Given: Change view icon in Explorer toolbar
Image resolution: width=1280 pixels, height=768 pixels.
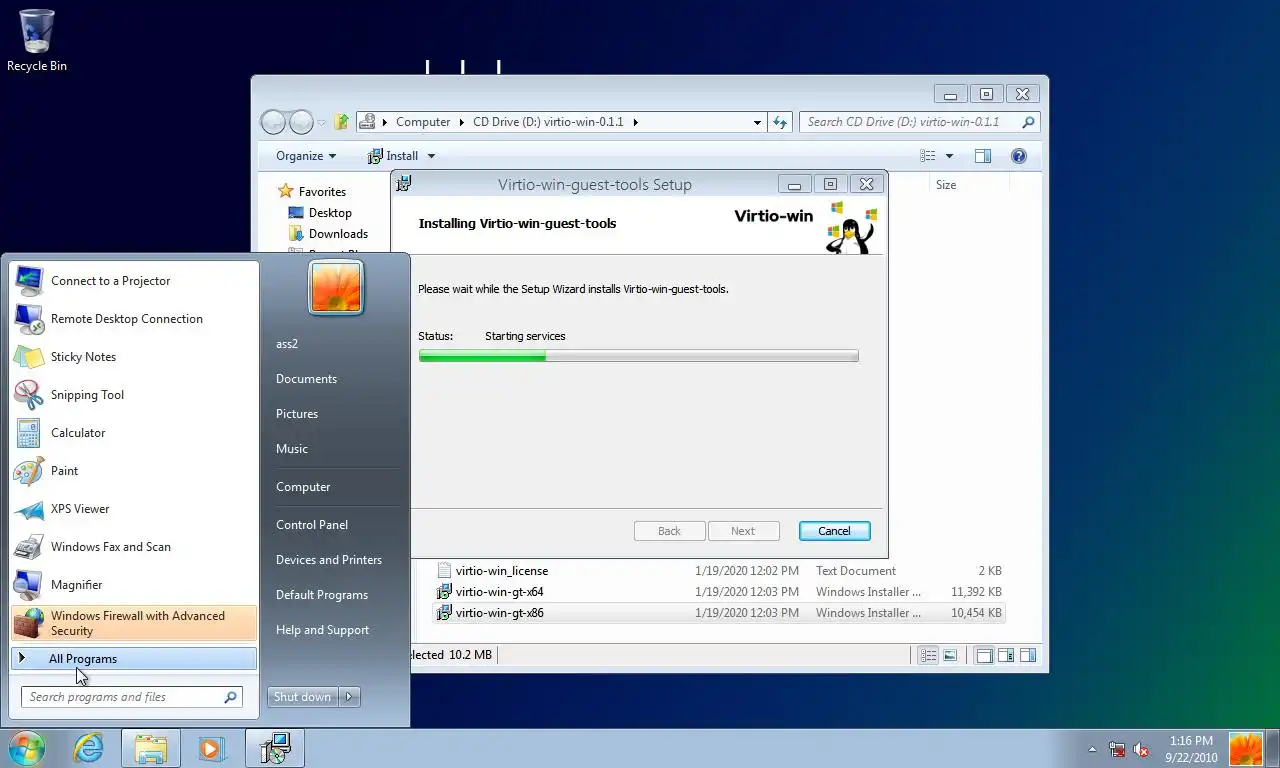Looking at the screenshot, I should click(x=928, y=156).
